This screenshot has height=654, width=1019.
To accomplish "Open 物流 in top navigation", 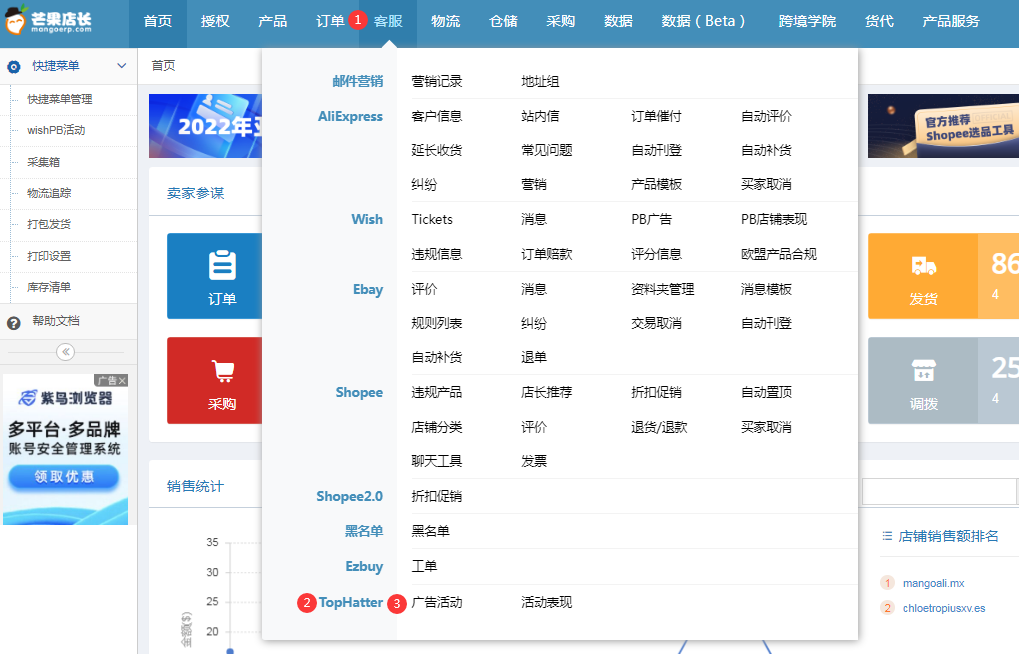I will point(446,21).
